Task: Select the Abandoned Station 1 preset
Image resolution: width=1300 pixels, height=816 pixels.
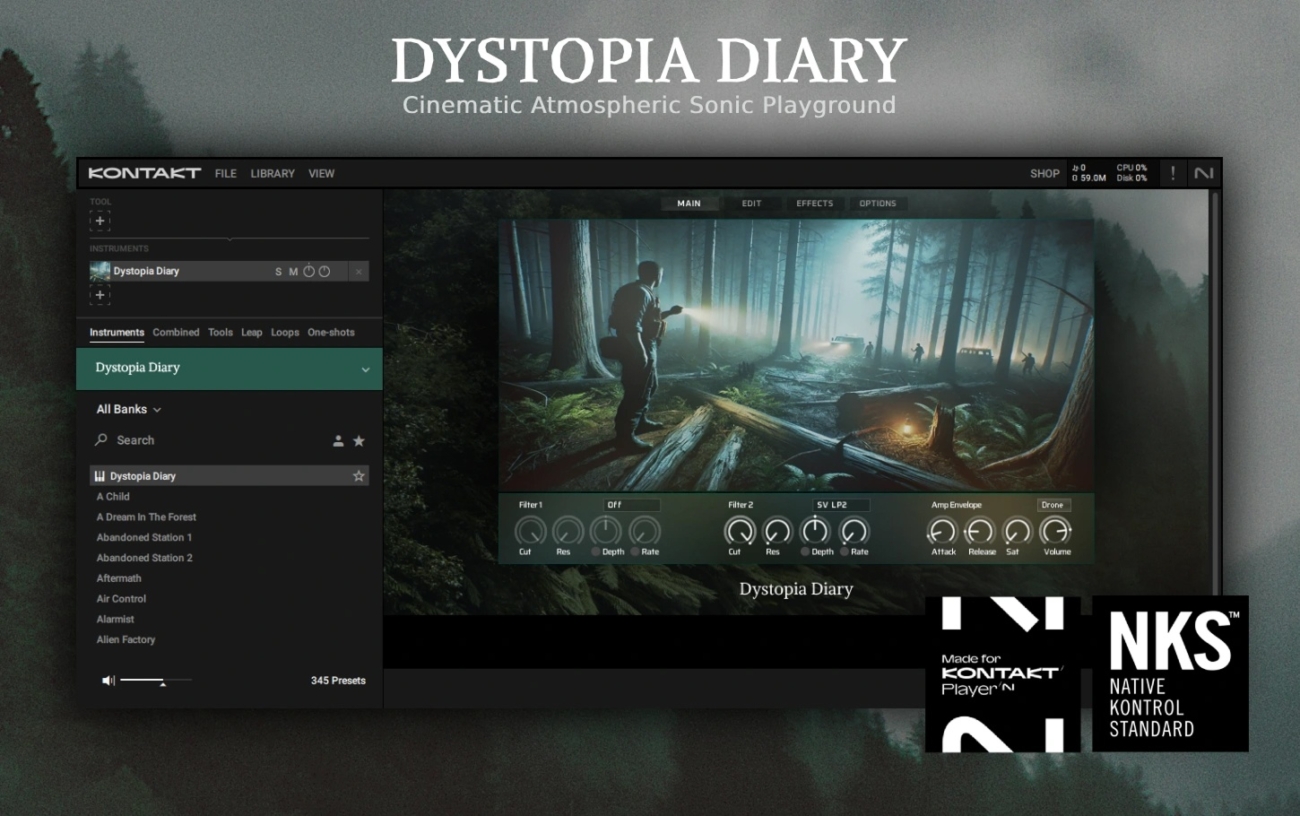Action: point(144,538)
